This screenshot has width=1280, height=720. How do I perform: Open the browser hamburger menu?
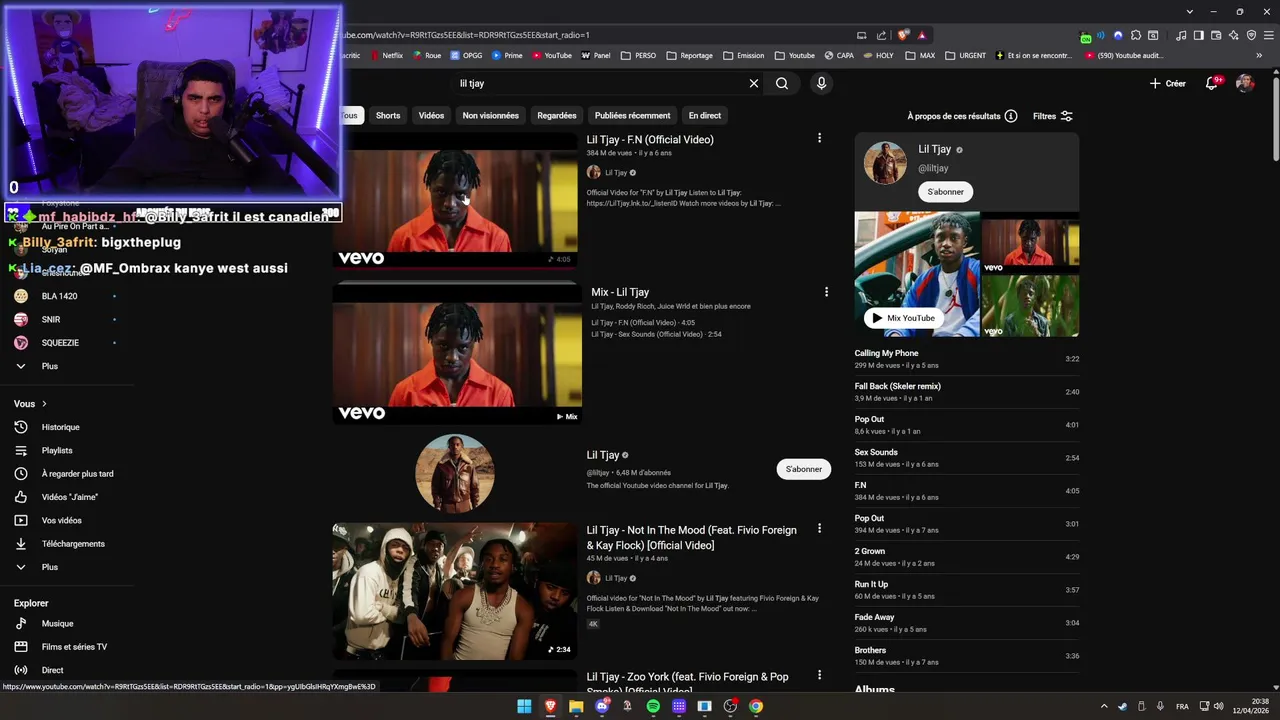(x=1268, y=35)
